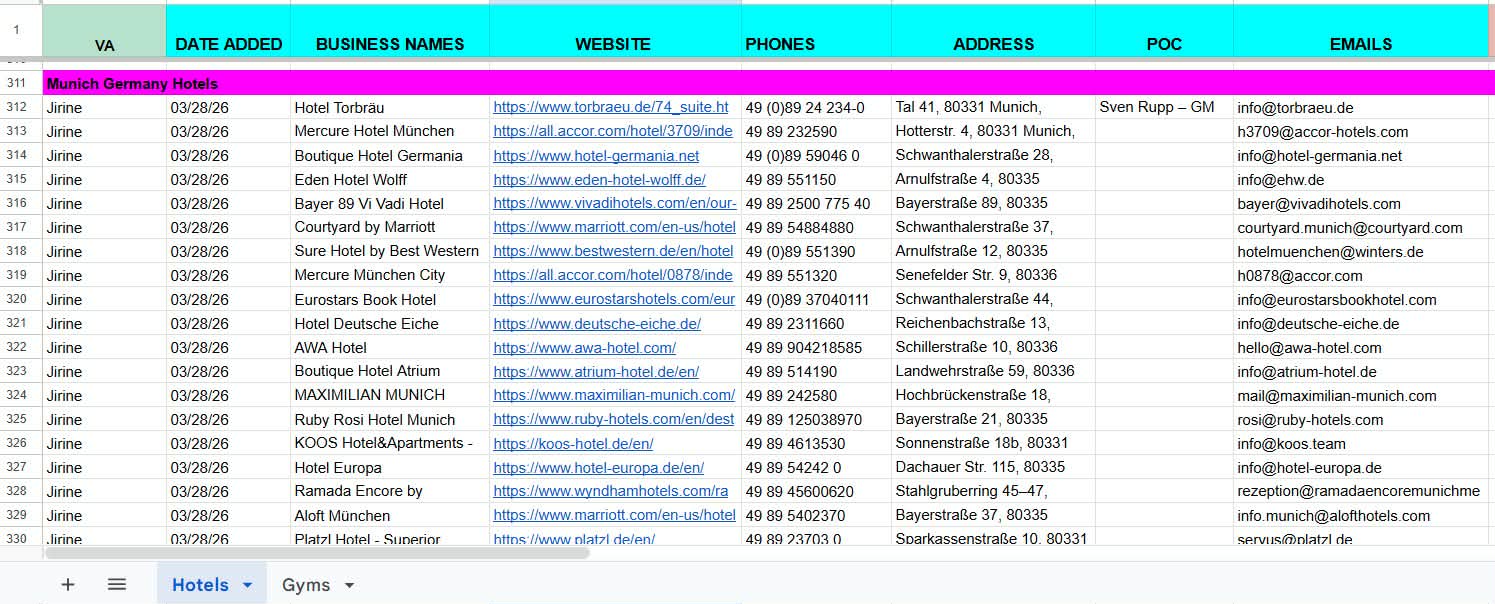Select the EMAILS header cell
The height and width of the screenshot is (604, 1495).
pyautogui.click(x=1361, y=31)
